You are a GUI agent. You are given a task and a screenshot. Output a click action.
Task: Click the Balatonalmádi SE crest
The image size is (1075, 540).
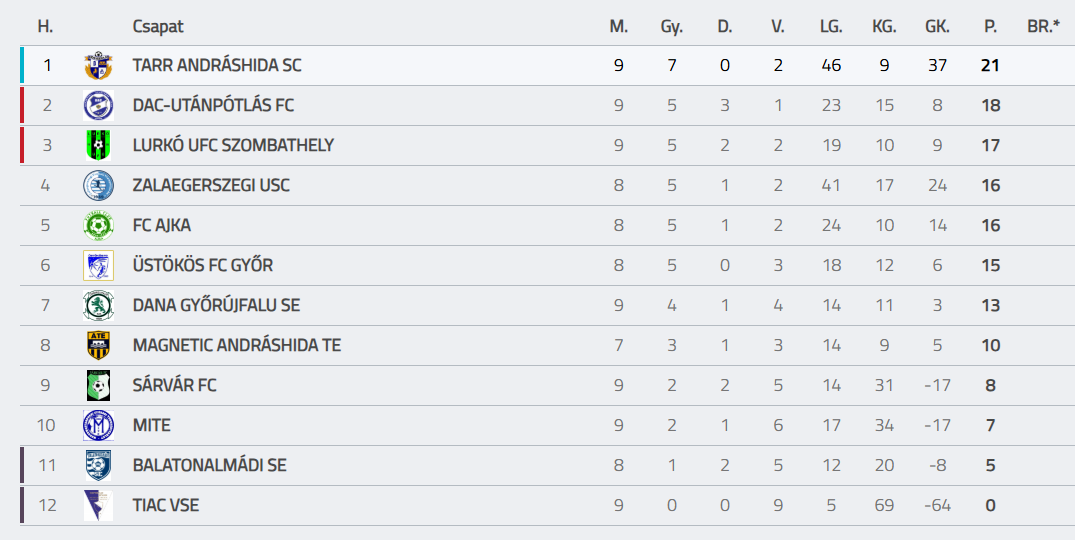(98, 466)
